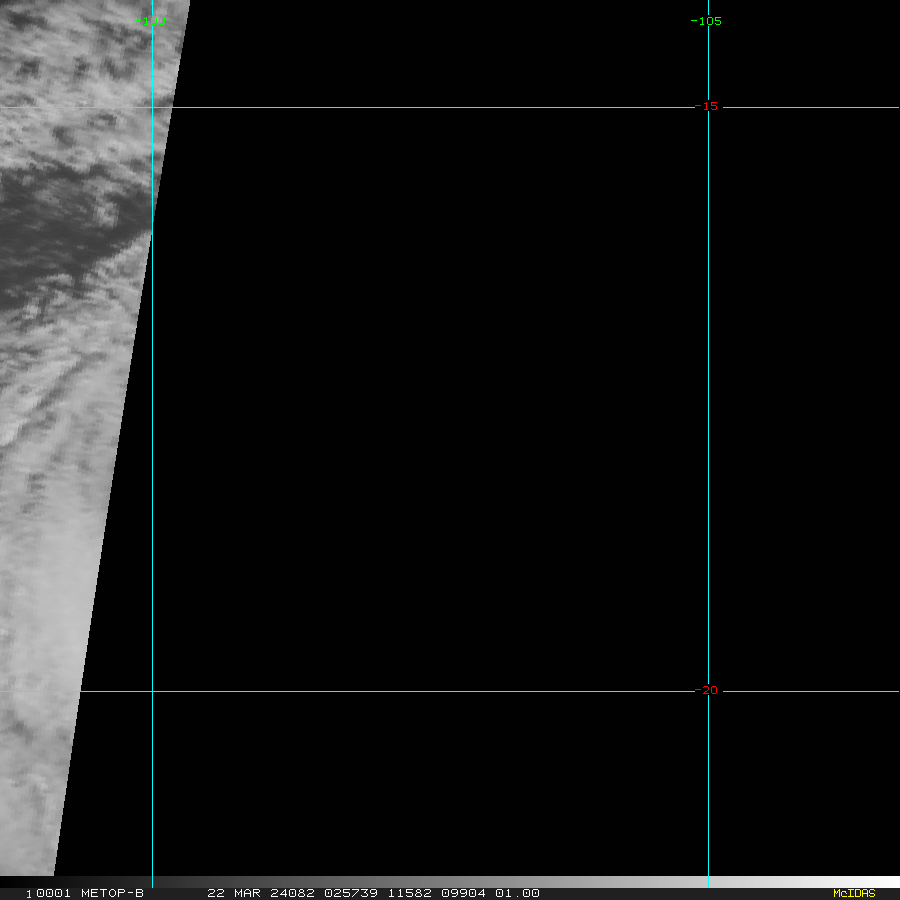
Task: Click the red -15 latitude label
Action: (x=708, y=106)
